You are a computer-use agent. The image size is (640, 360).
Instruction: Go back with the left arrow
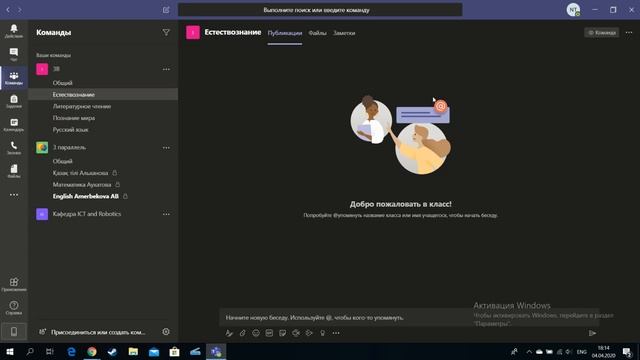[x=8, y=10]
